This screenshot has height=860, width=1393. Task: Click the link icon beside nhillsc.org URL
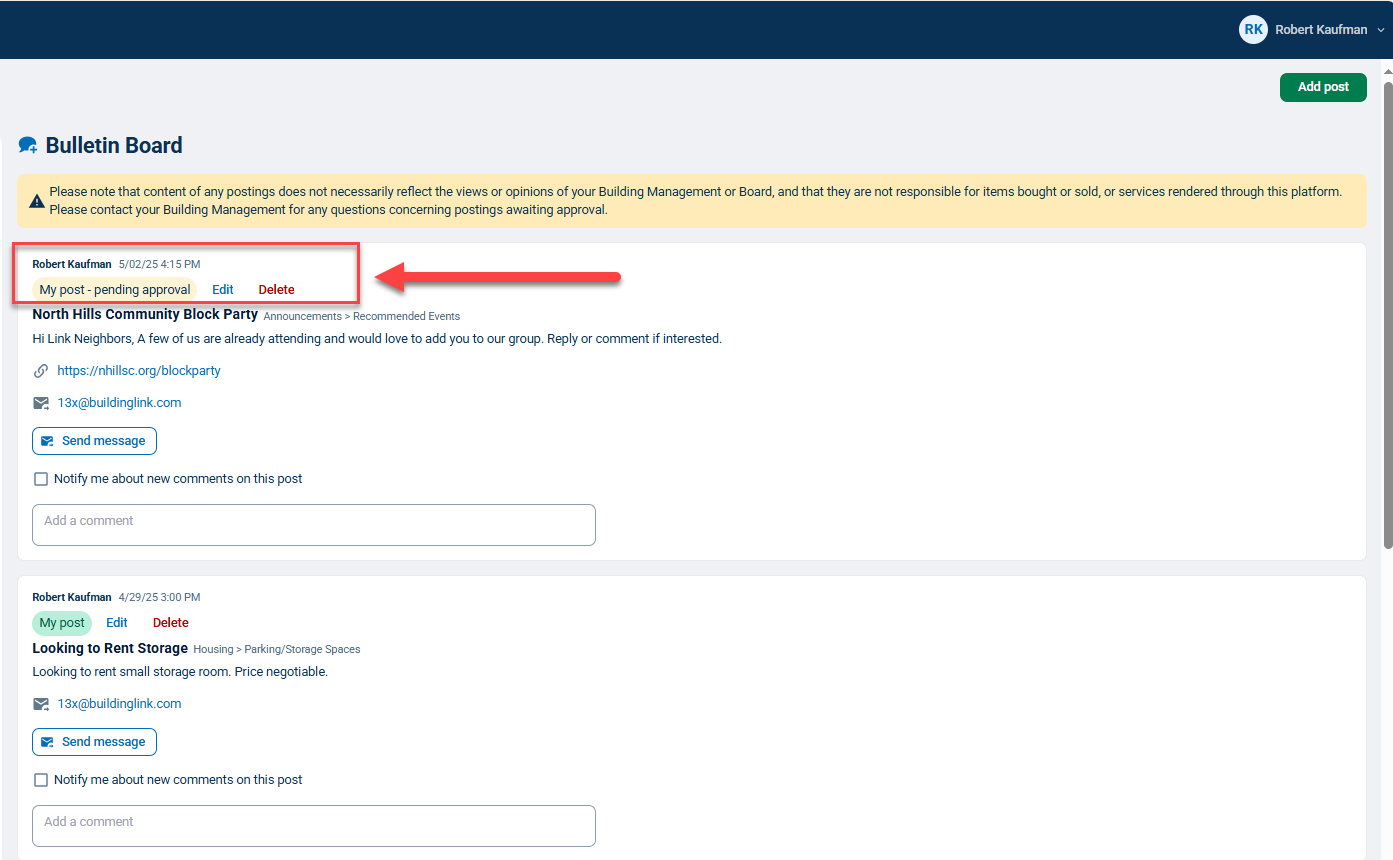pyautogui.click(x=41, y=371)
